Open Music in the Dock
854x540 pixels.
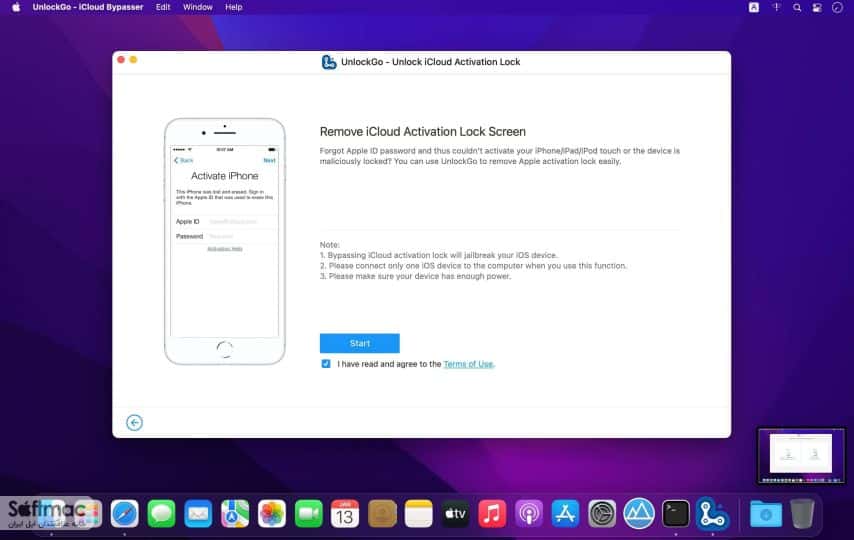point(492,513)
